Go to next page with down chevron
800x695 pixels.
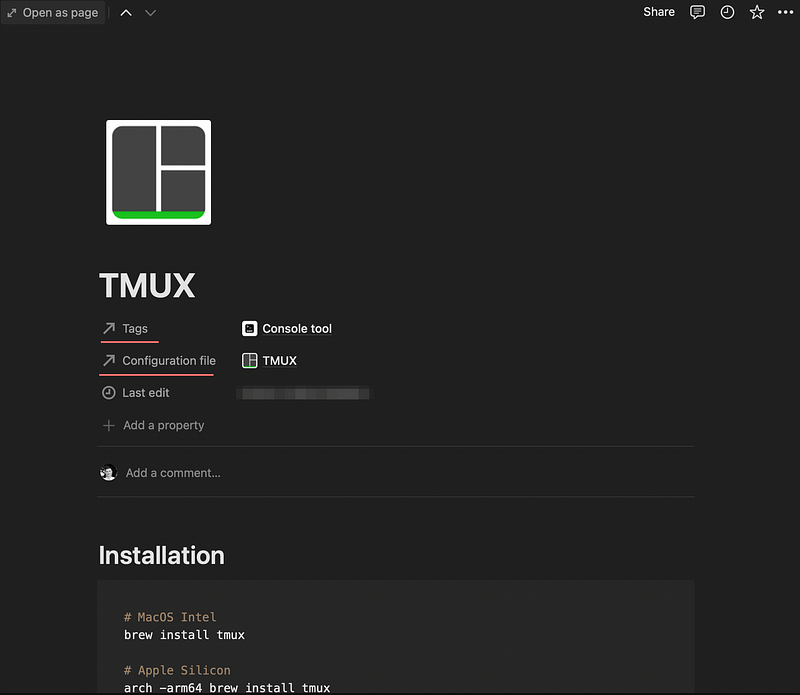pos(150,13)
